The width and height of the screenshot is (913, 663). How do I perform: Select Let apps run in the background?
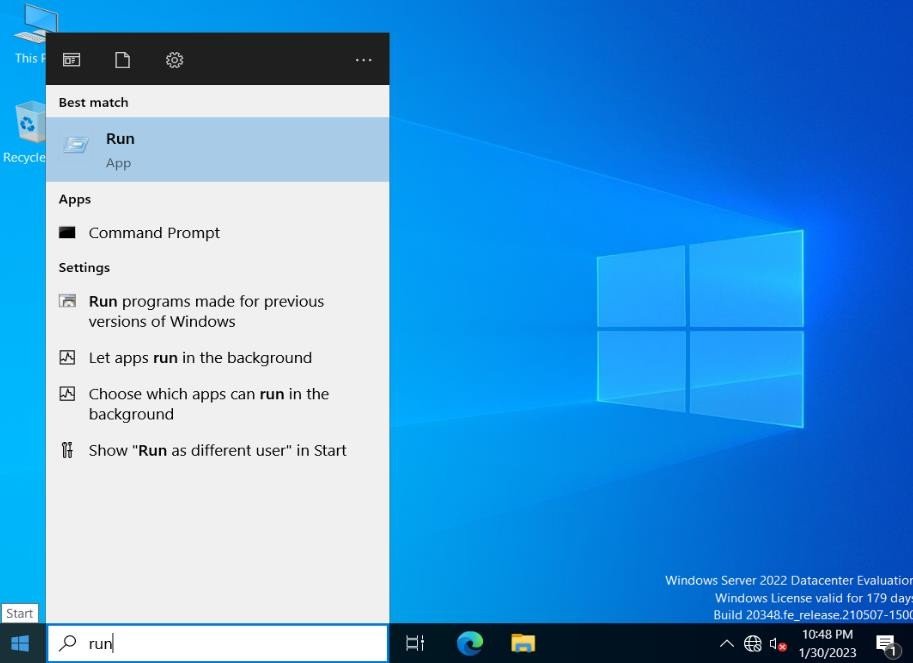[217, 357]
